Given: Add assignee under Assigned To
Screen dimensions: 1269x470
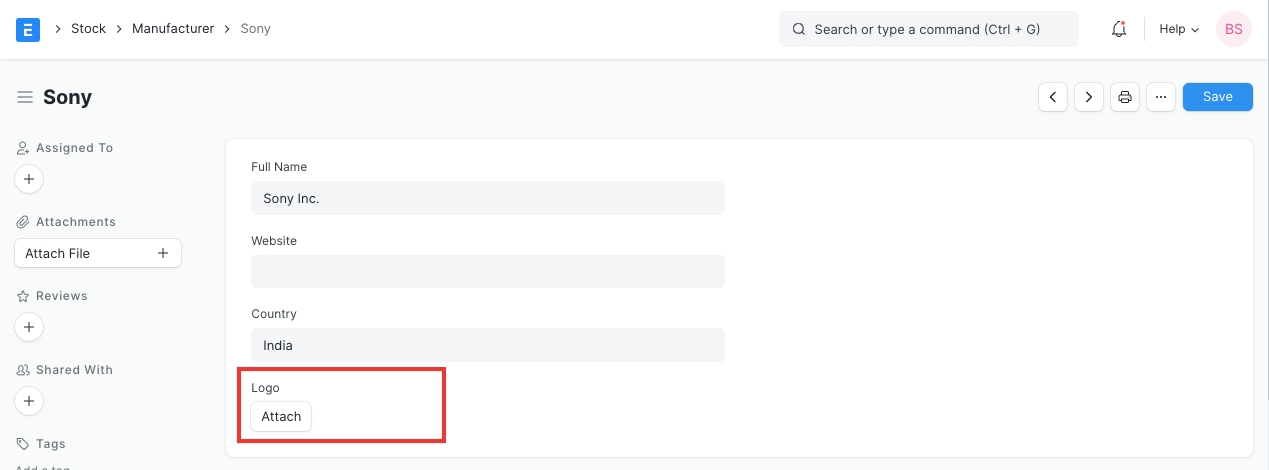Looking at the screenshot, I should 29,180.
